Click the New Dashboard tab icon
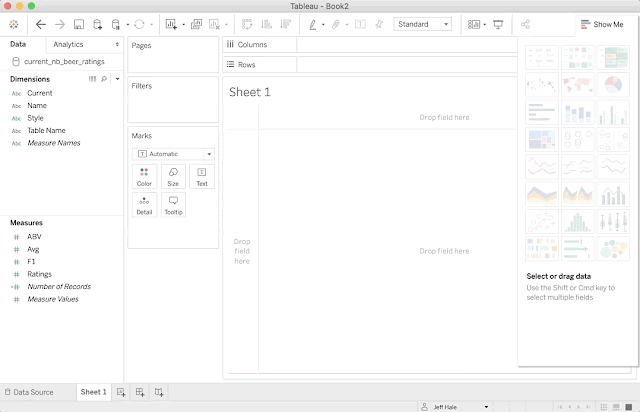Viewport: 640px width, 412px height. click(x=140, y=392)
